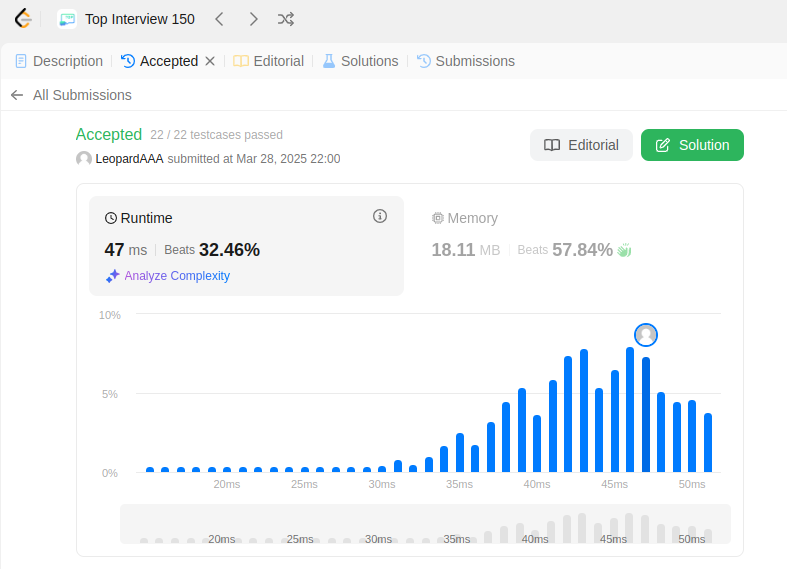The height and width of the screenshot is (569, 787).
Task: Click the gray Editorial button
Action: pos(581,145)
